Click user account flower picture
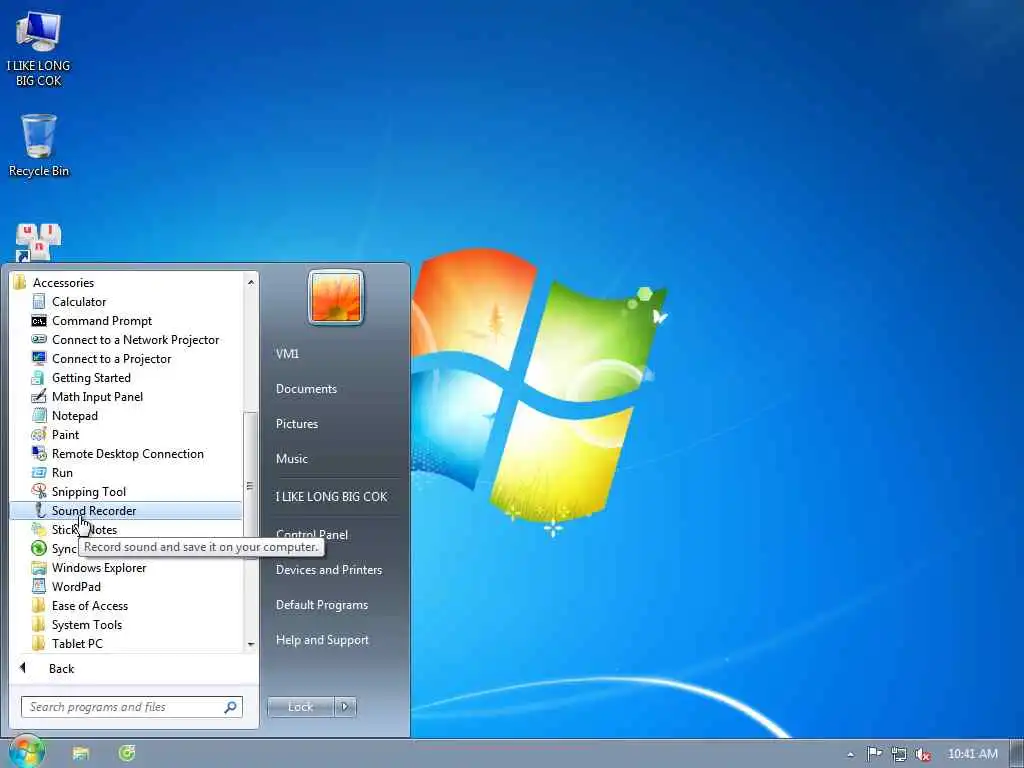1024x768 pixels. pos(336,297)
